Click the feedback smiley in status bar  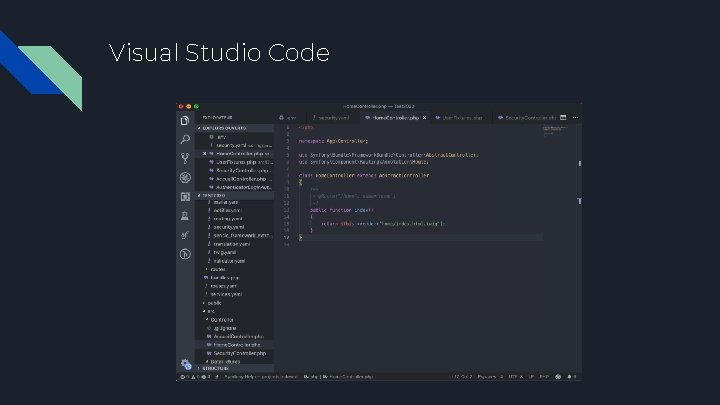pyautogui.click(x=558, y=377)
